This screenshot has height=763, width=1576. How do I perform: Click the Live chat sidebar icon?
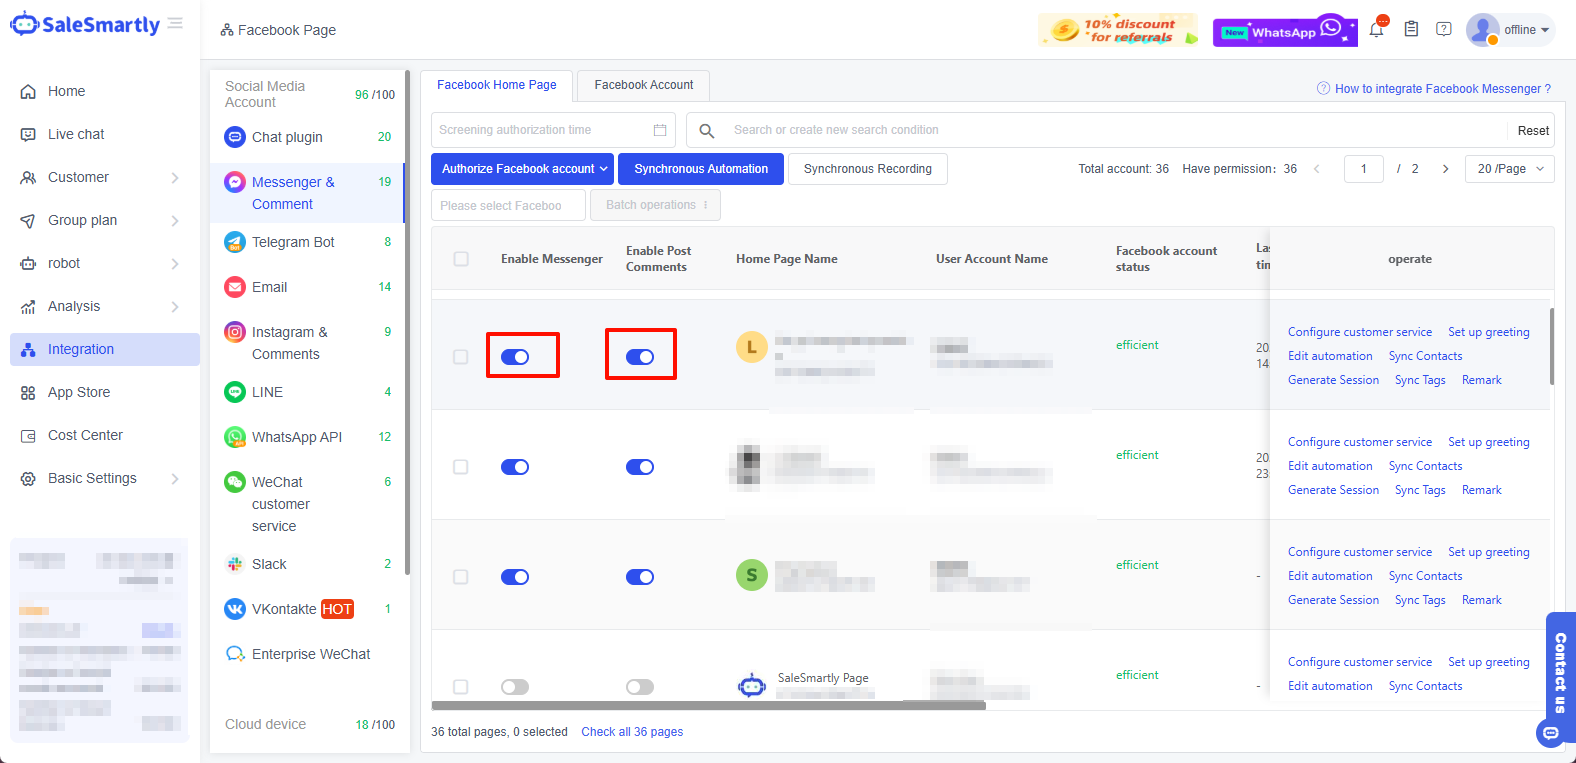coord(28,134)
